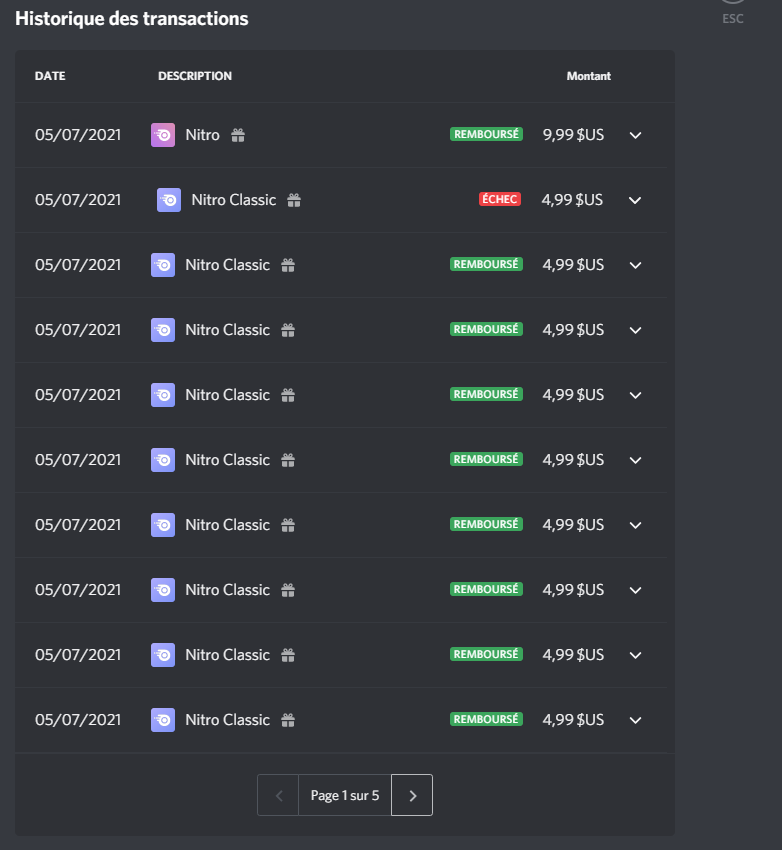Click the gift icon in the third transaction row
782x850 pixels.
point(288,265)
